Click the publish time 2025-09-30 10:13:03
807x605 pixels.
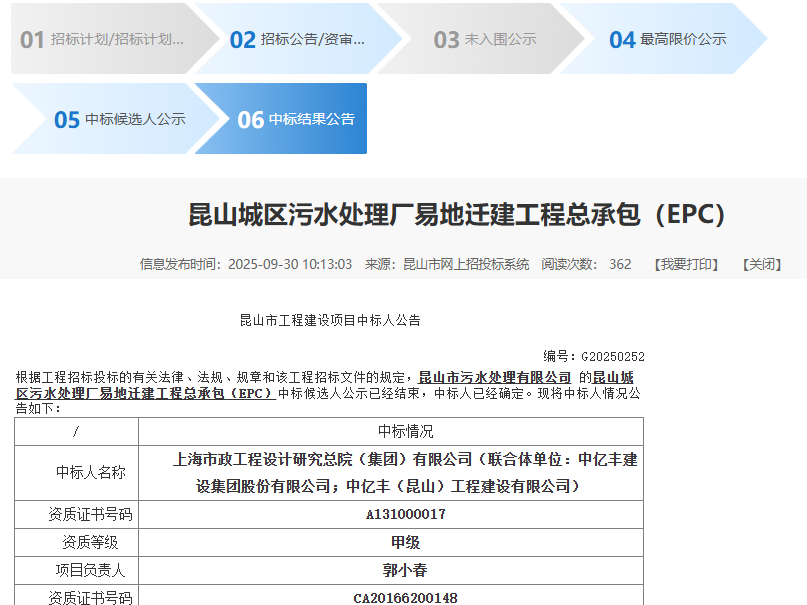(x=290, y=264)
